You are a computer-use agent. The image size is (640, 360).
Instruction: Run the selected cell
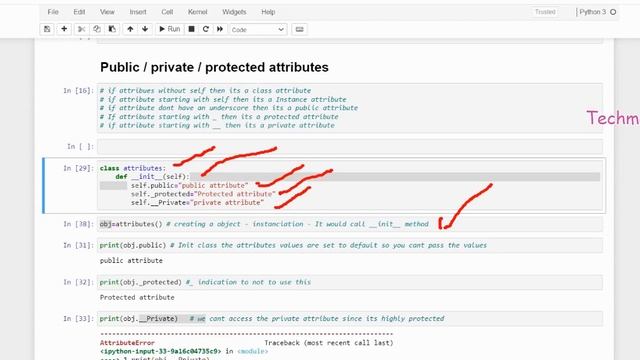tap(169, 29)
